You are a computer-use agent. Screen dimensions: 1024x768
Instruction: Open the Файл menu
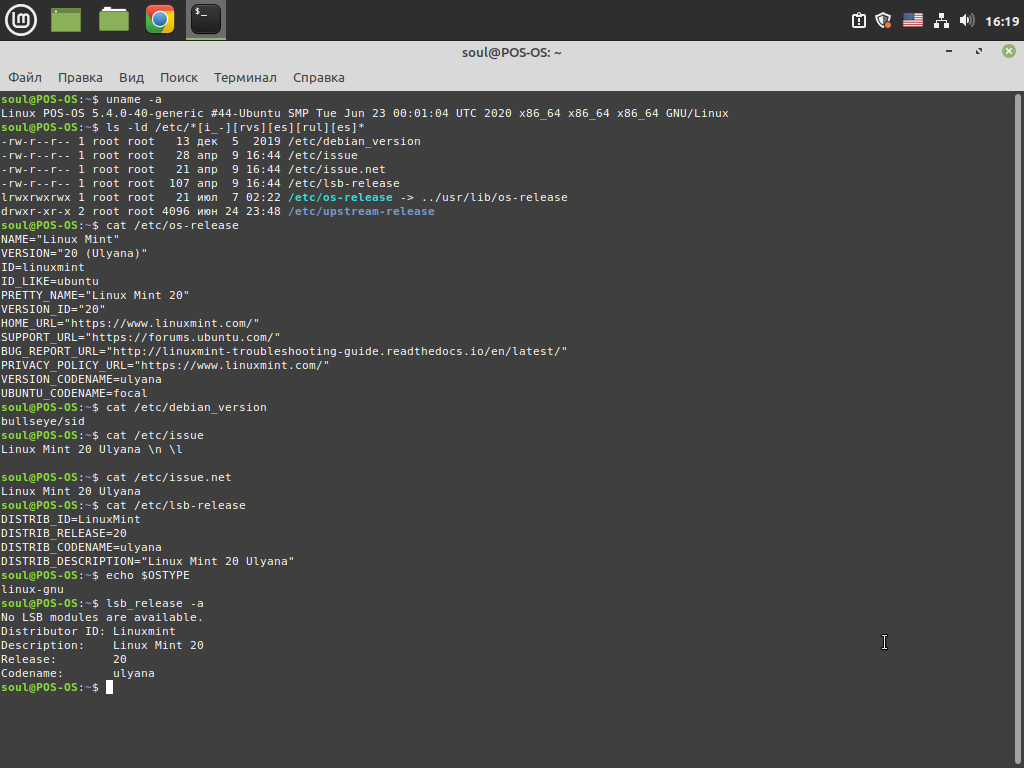point(25,78)
